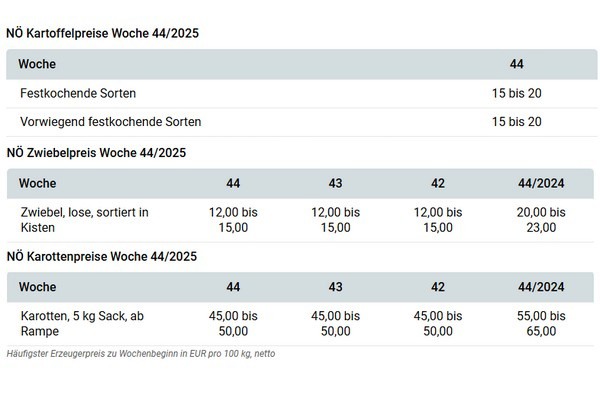Click the onion price 20,00 bis 23,00
This screenshot has height=400, width=600.
pos(540,220)
